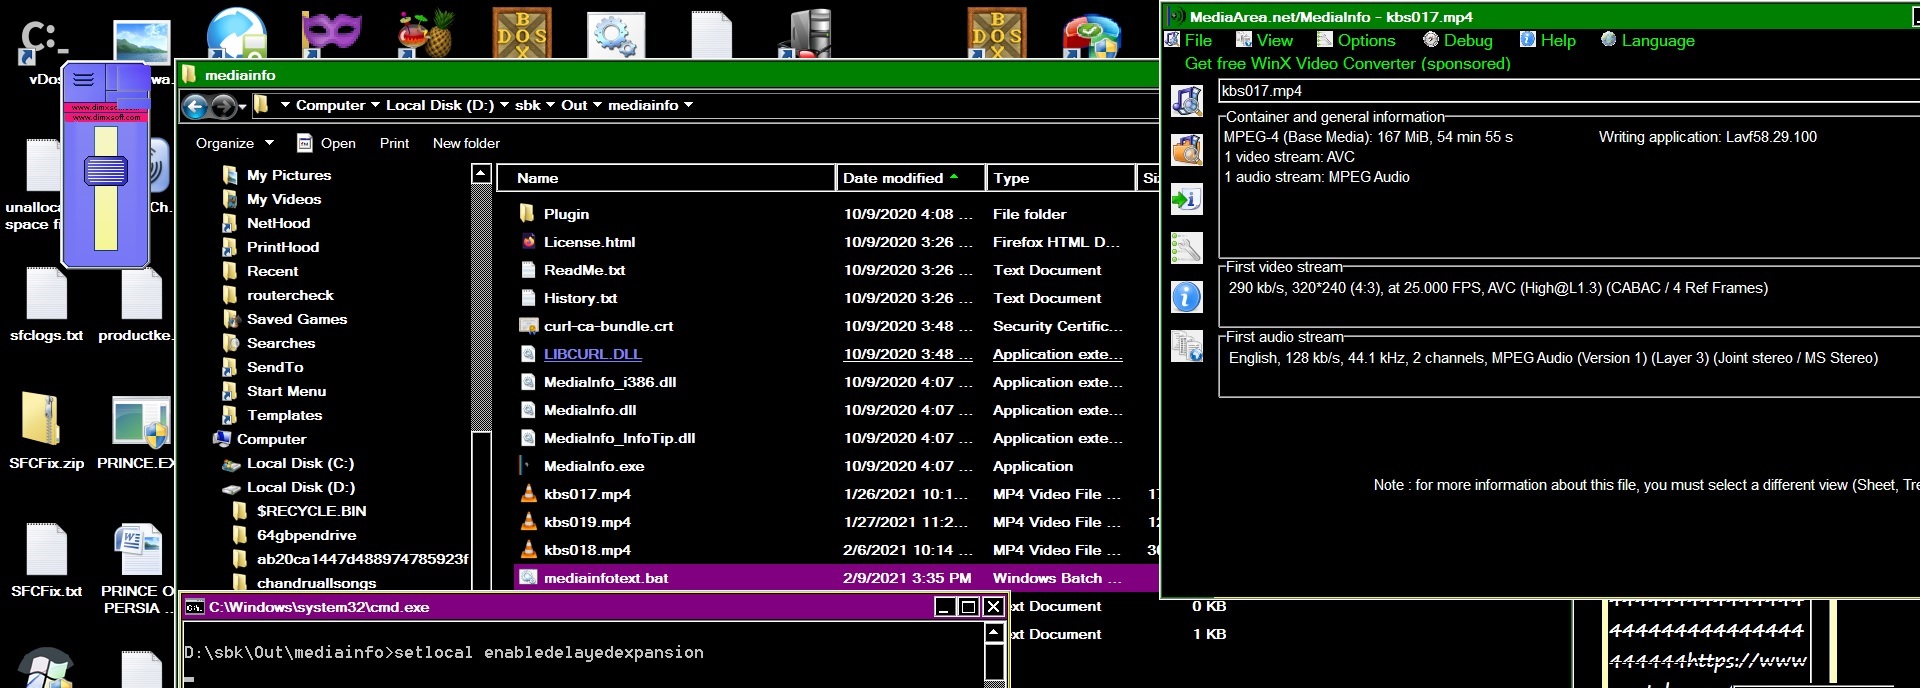Viewport: 1920px width, 688px height.
Task: Open the SFCFix.zip desktop icon
Action: coord(46,431)
